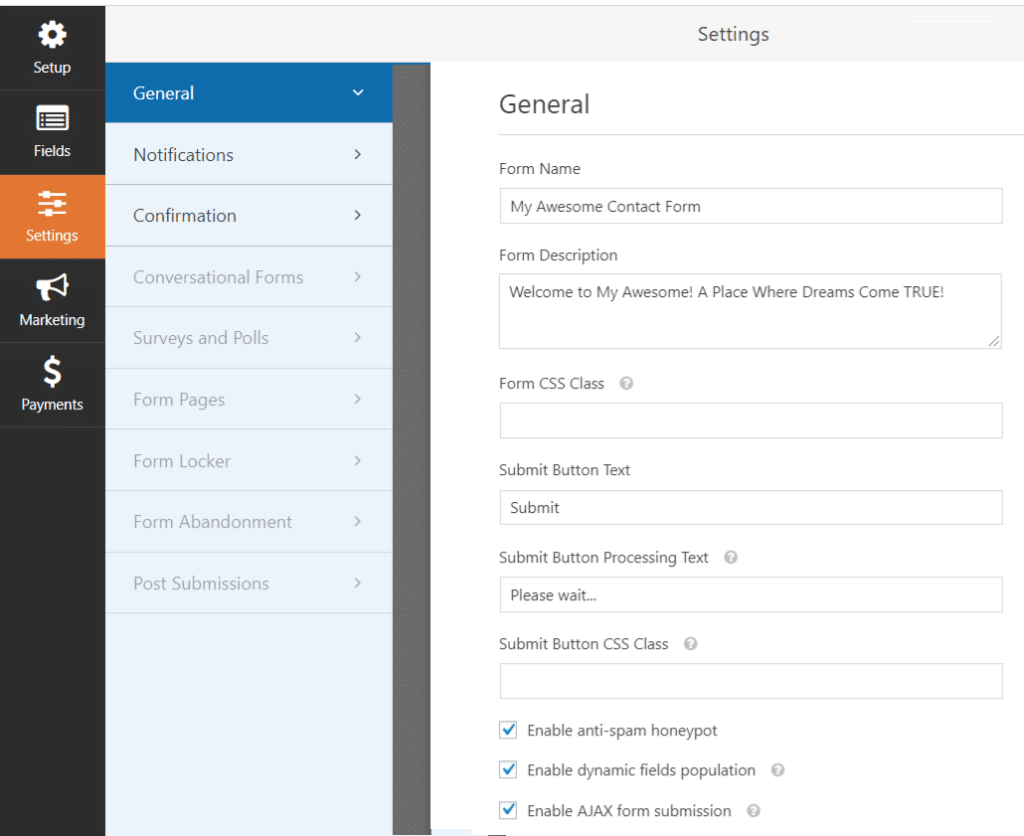Viewport: 1024px width, 836px height.
Task: Open the Setup panel
Action: point(52,47)
